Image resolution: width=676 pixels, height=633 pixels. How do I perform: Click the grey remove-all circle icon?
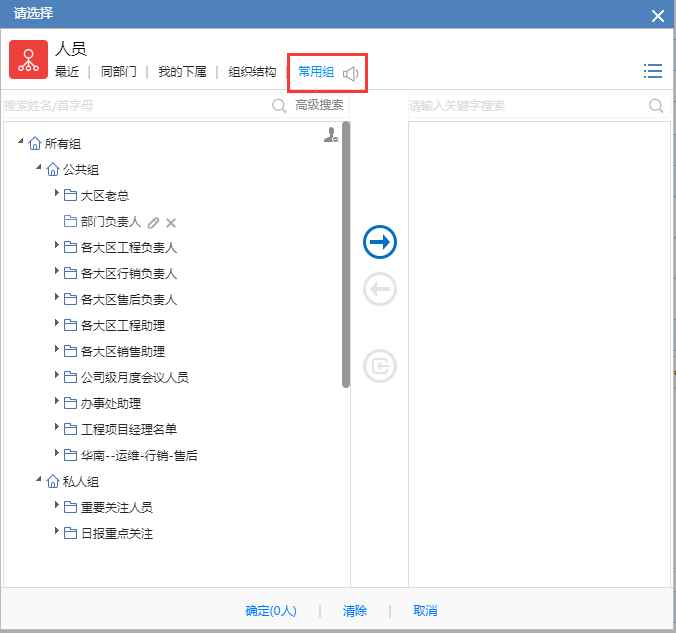(380, 366)
